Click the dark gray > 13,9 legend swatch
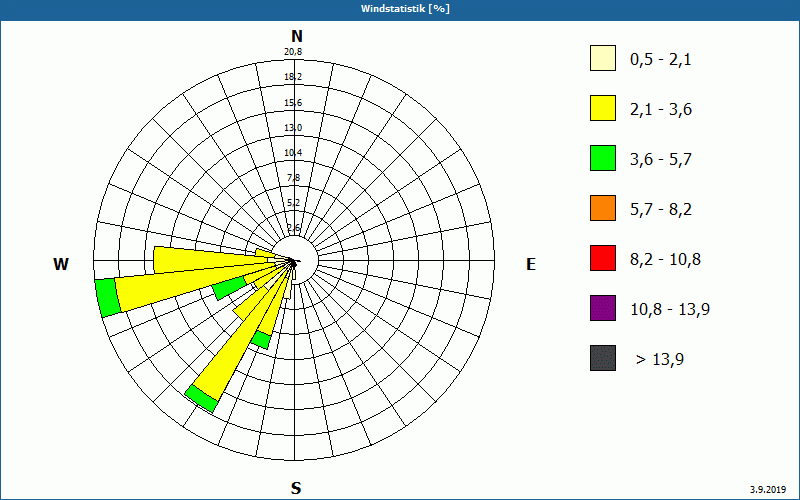Image resolution: width=800 pixels, height=500 pixels. click(603, 358)
